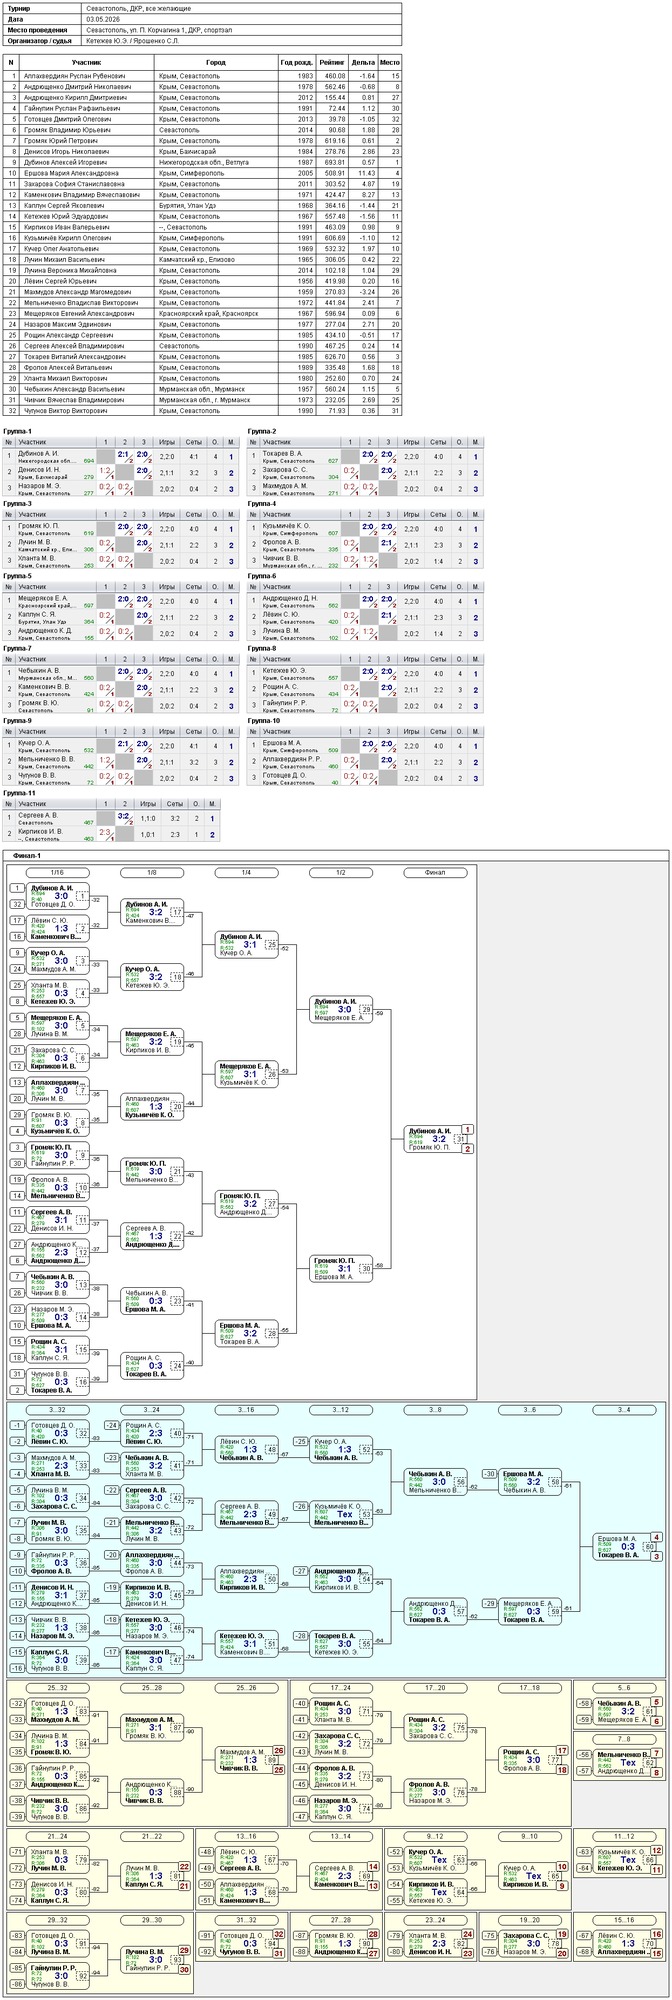The image size is (672, 2000).
Task: Select the Финал-1 tab label
Action: pos(28,857)
